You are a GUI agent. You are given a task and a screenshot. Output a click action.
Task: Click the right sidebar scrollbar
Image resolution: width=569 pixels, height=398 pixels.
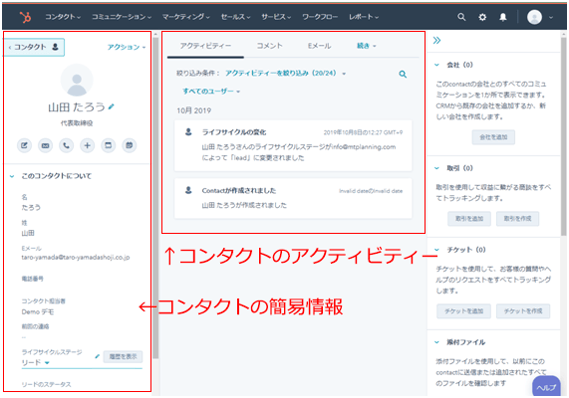(x=564, y=136)
